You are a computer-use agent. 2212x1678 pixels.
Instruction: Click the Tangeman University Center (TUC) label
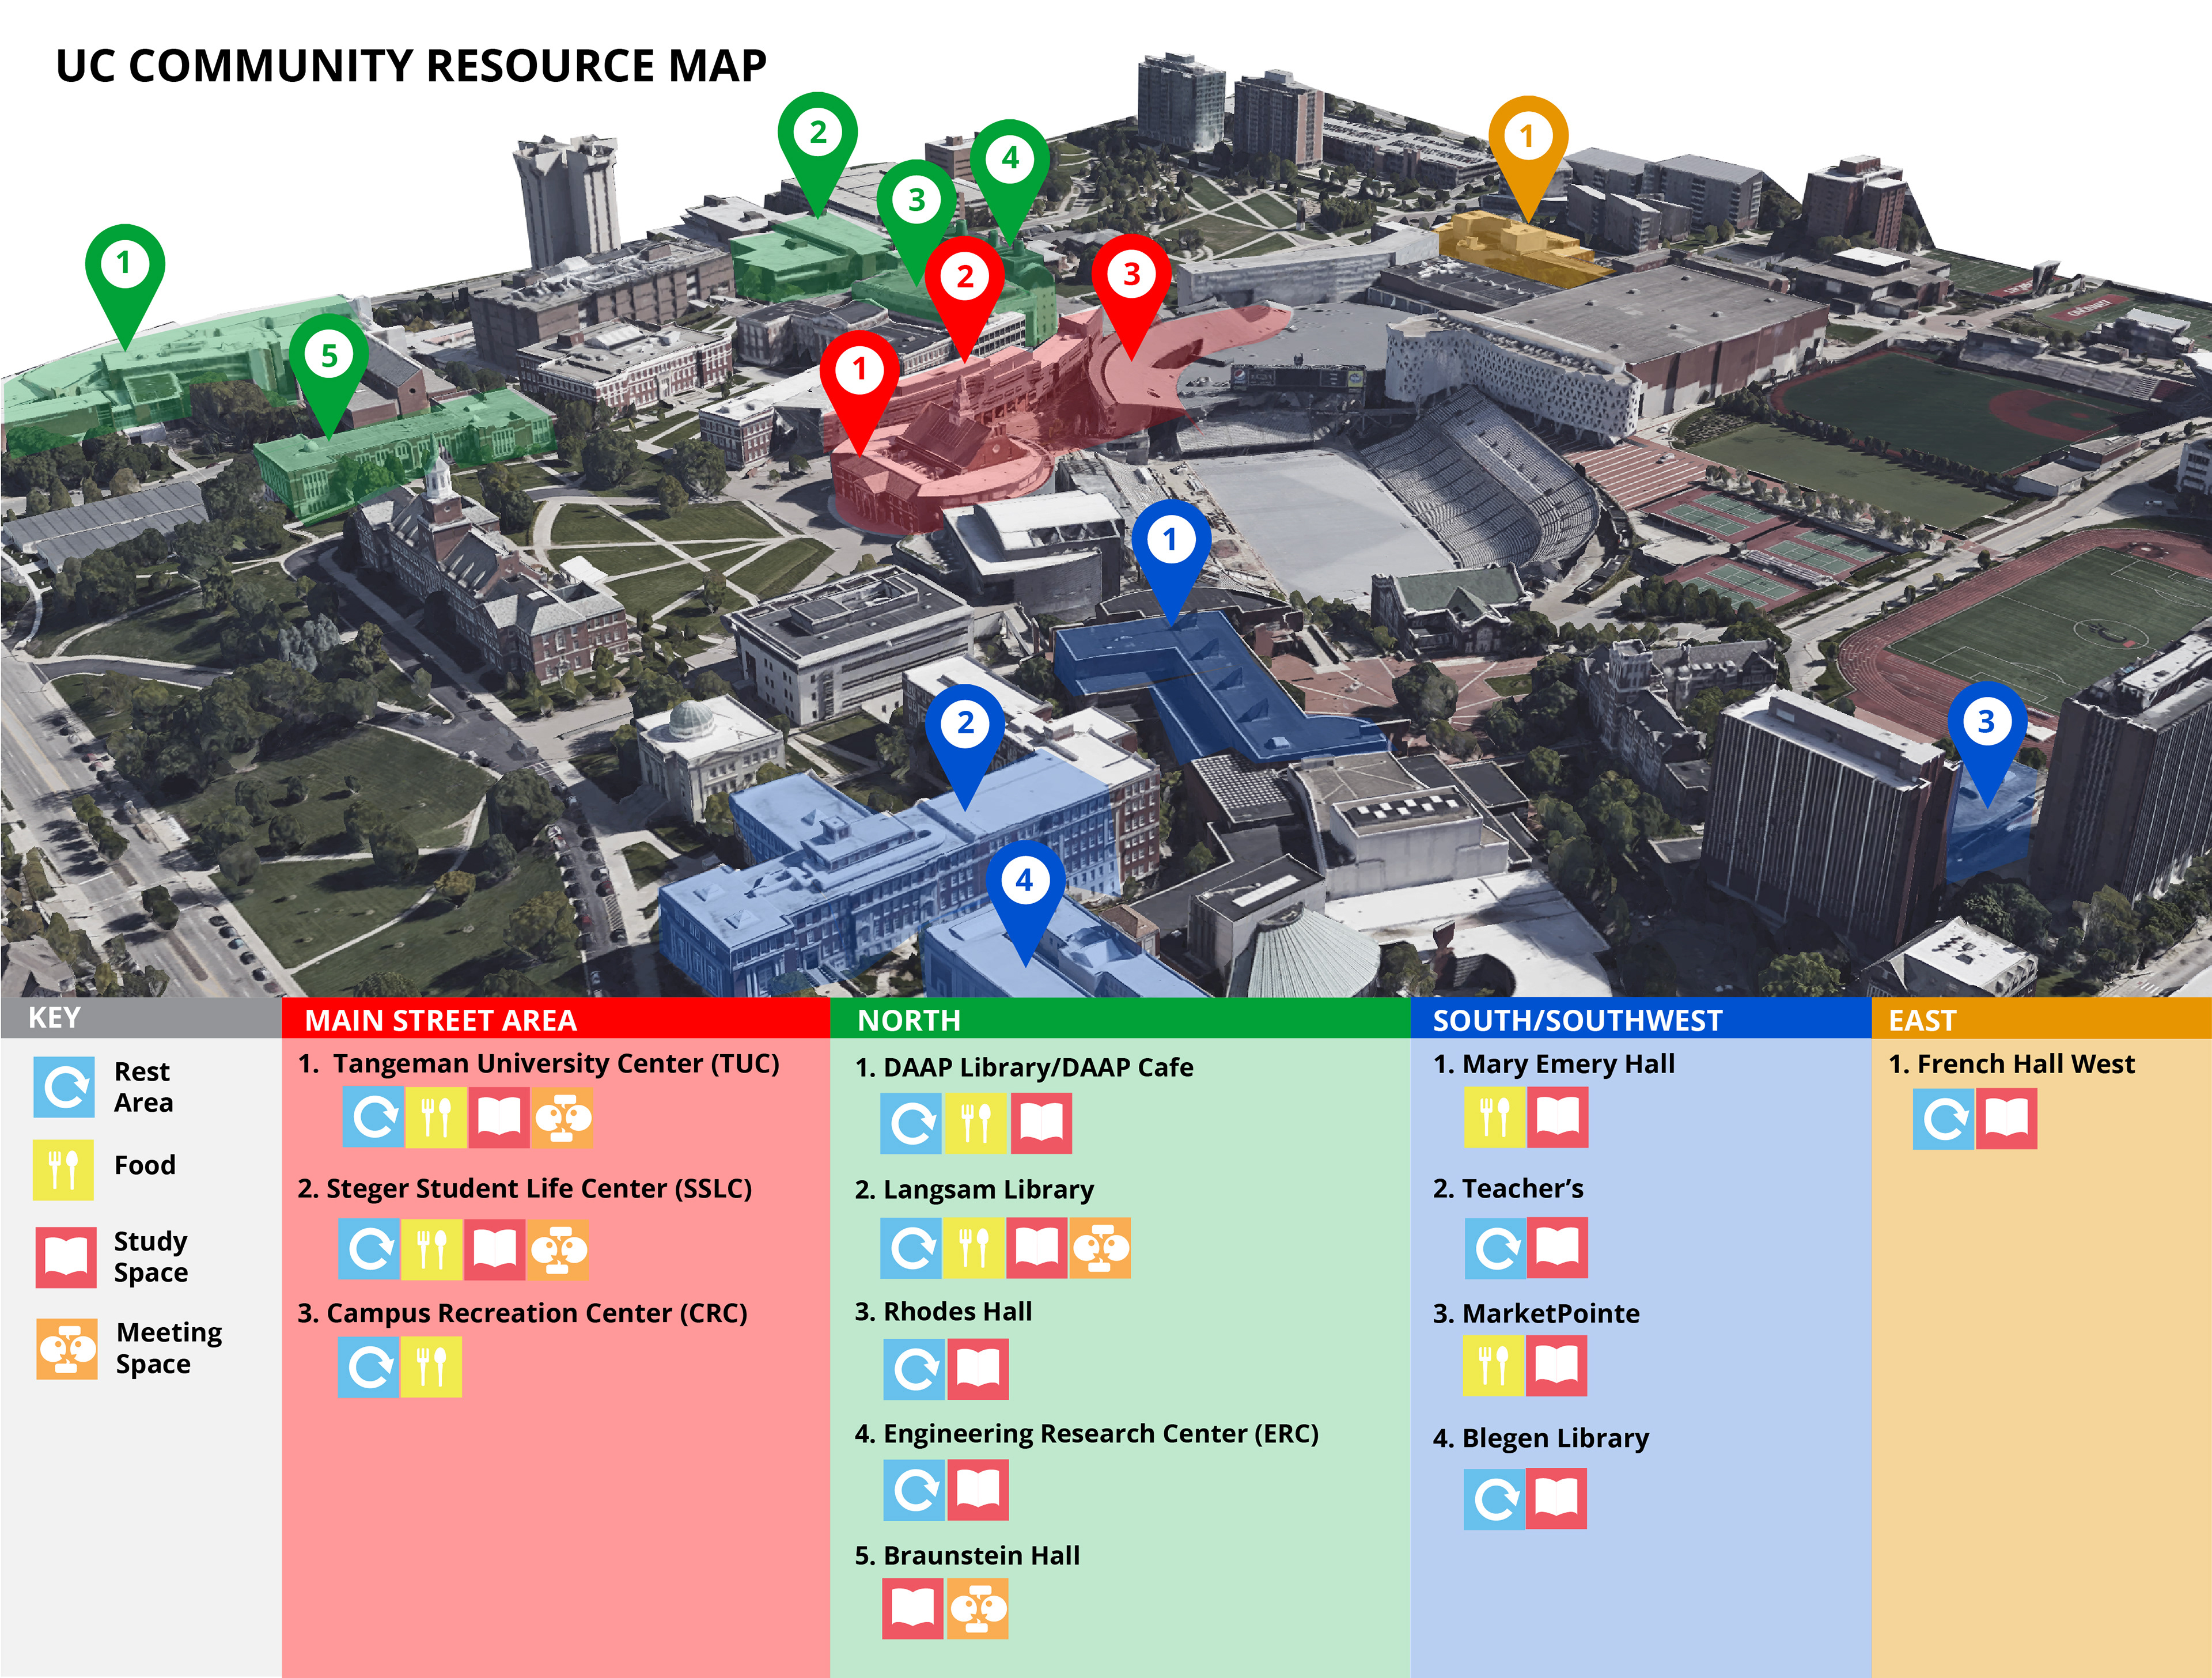coord(556,1064)
